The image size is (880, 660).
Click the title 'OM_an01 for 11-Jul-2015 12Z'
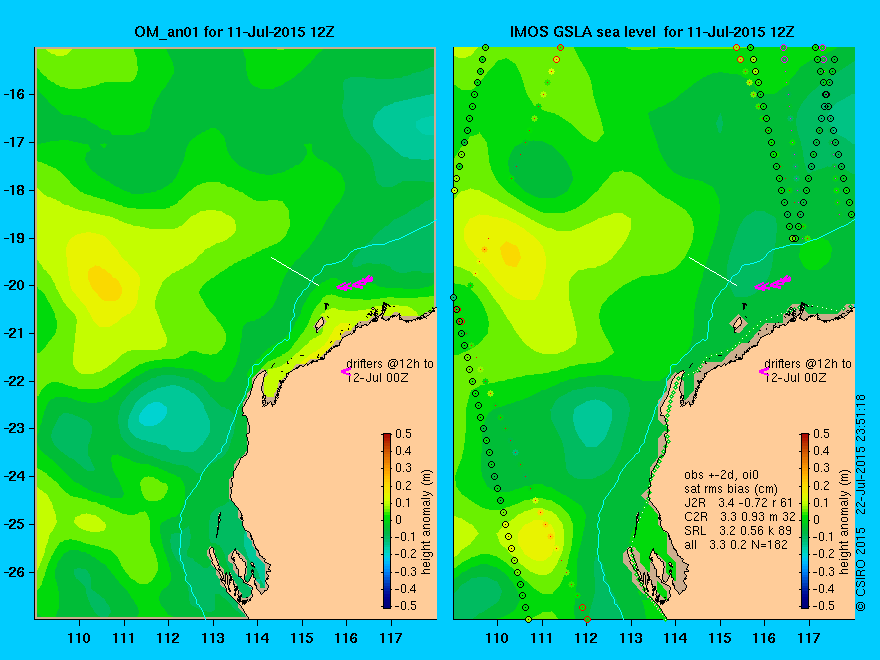pos(234,32)
